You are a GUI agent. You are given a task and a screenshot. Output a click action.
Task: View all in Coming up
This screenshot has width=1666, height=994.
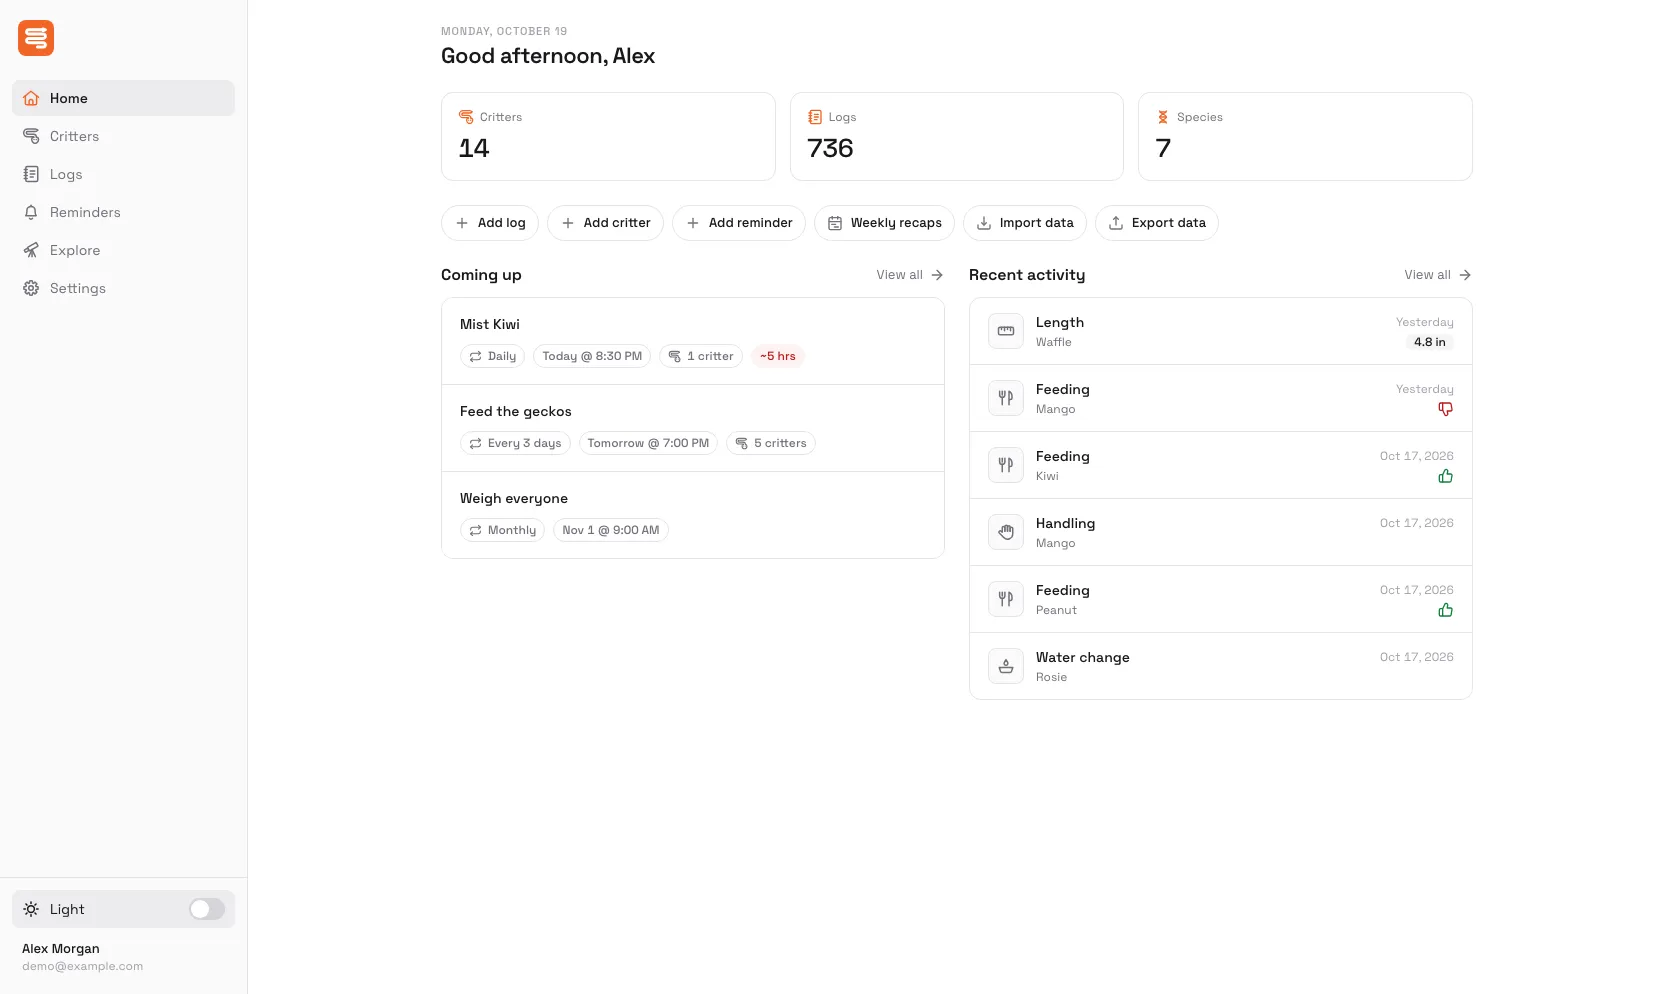[x=909, y=275]
